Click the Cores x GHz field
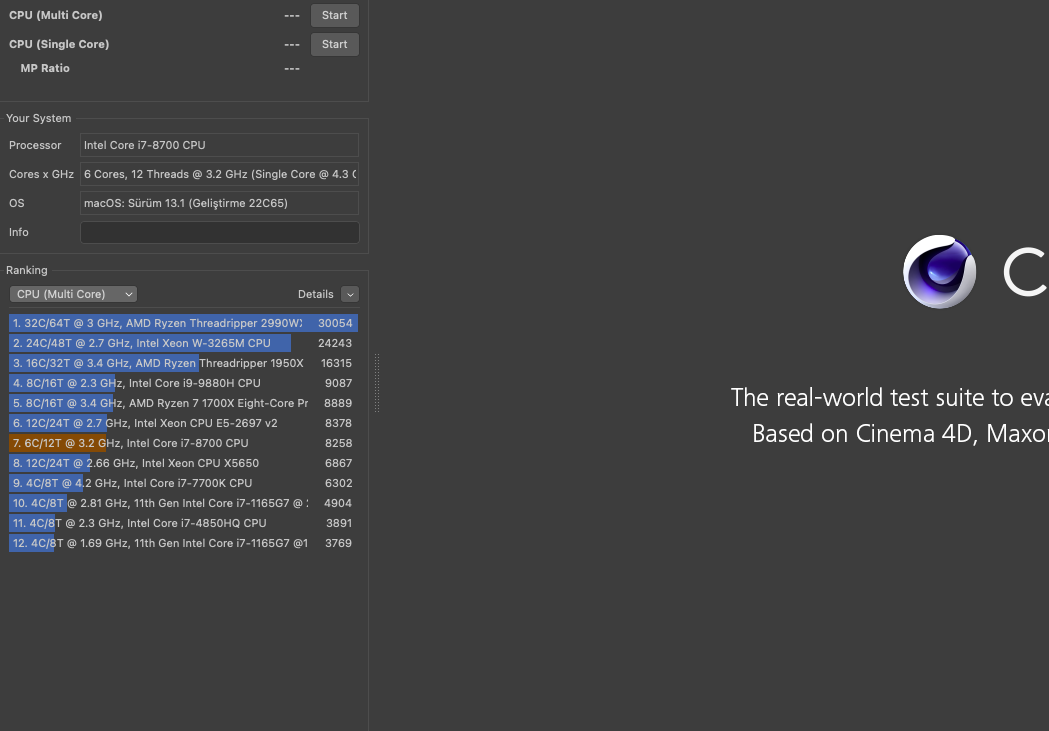Image resolution: width=1049 pixels, height=731 pixels. (x=219, y=174)
